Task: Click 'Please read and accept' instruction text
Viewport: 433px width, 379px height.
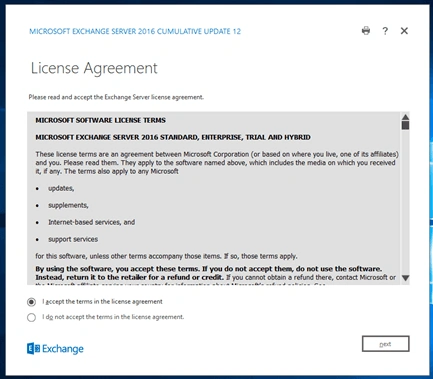Action: pyautogui.click(x=116, y=97)
